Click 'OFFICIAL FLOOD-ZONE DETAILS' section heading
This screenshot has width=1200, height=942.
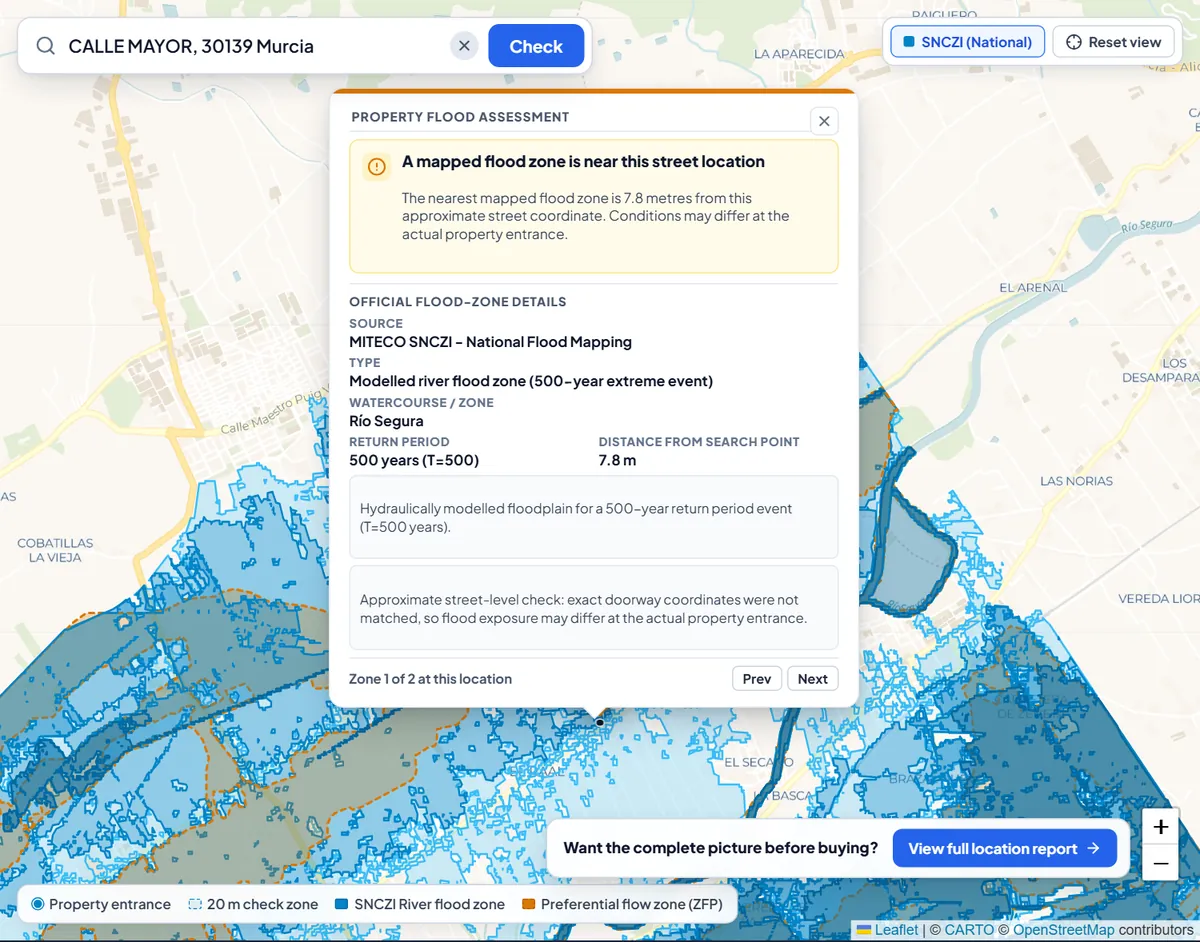(458, 302)
